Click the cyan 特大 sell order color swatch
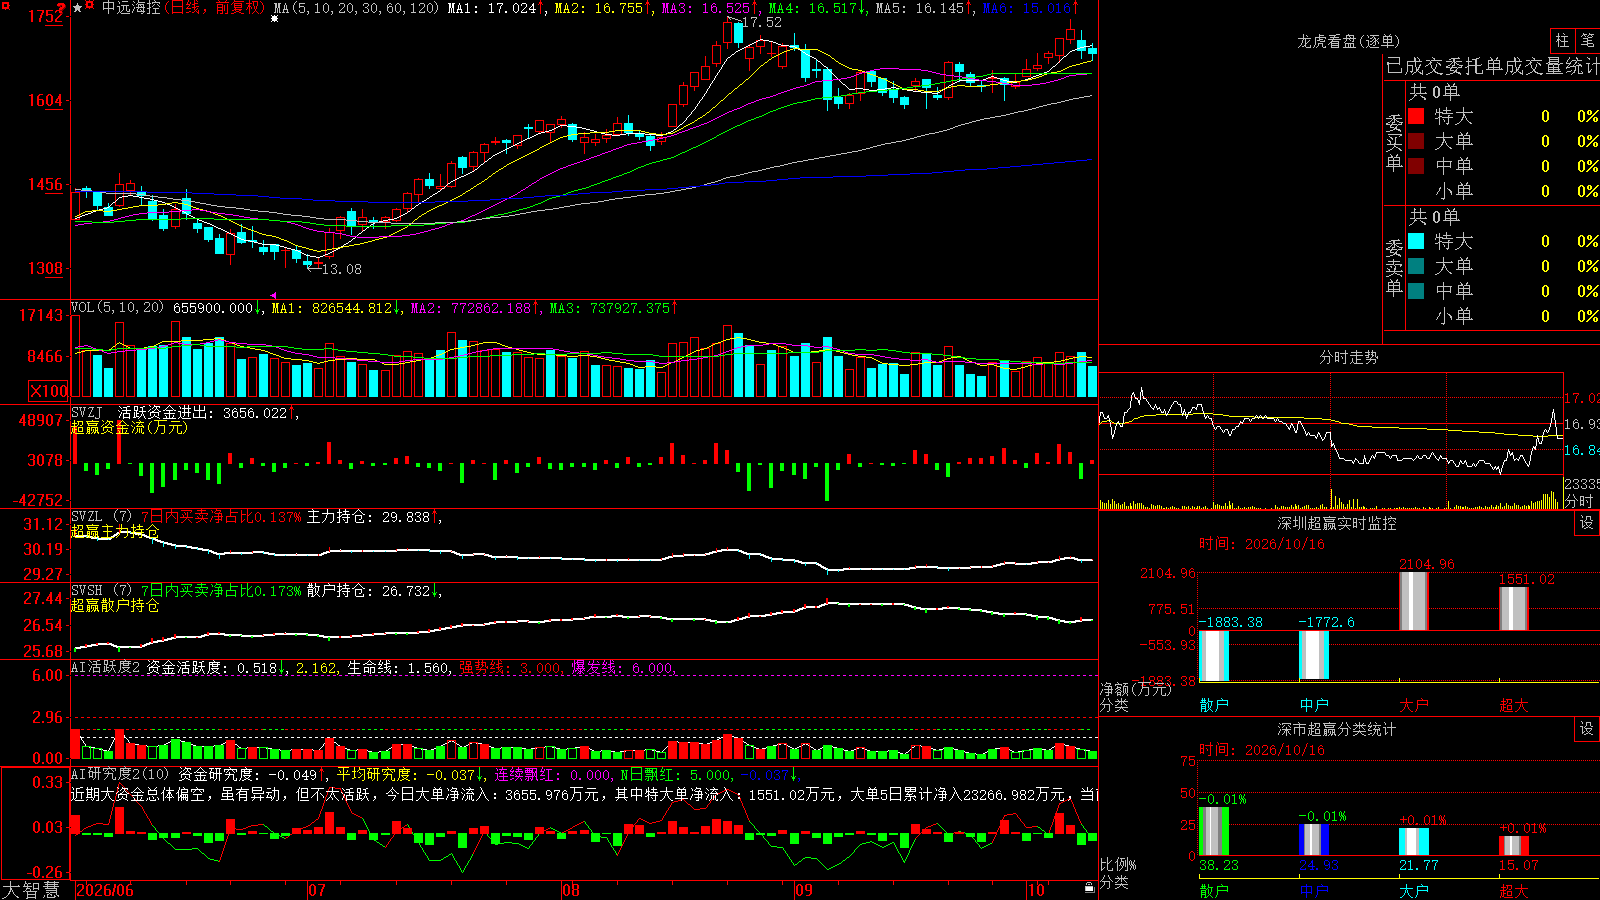The width and height of the screenshot is (1600, 900). click(1416, 241)
